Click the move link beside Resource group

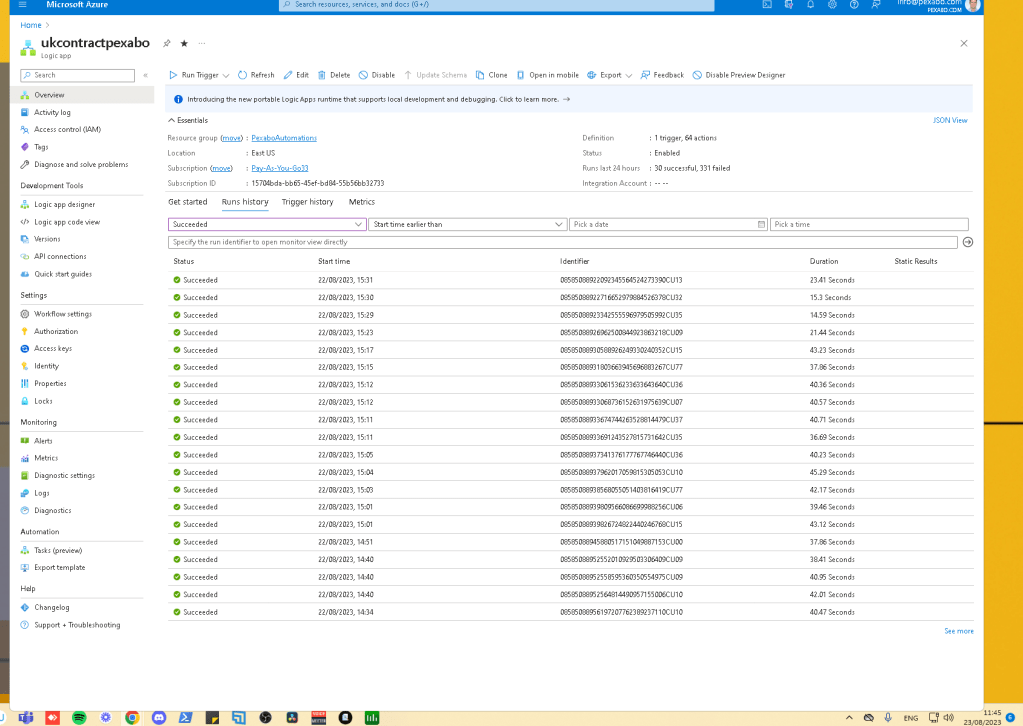(231, 138)
